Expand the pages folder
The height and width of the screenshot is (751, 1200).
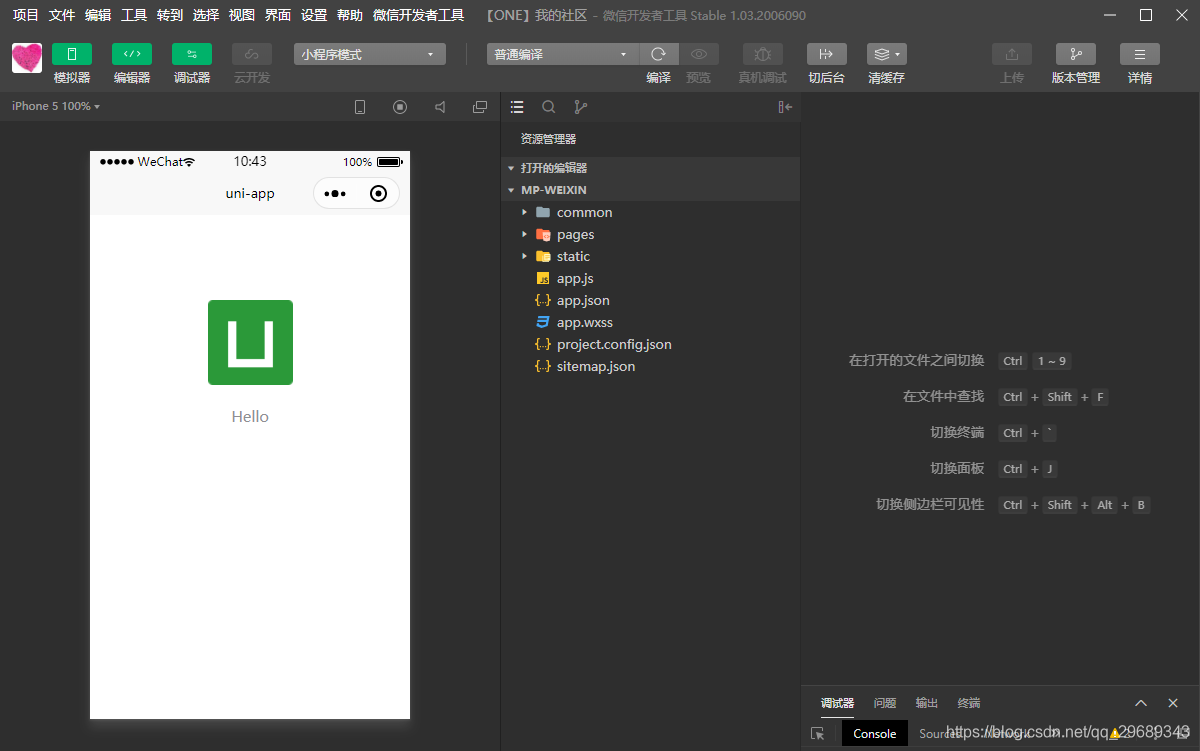tap(650, 234)
